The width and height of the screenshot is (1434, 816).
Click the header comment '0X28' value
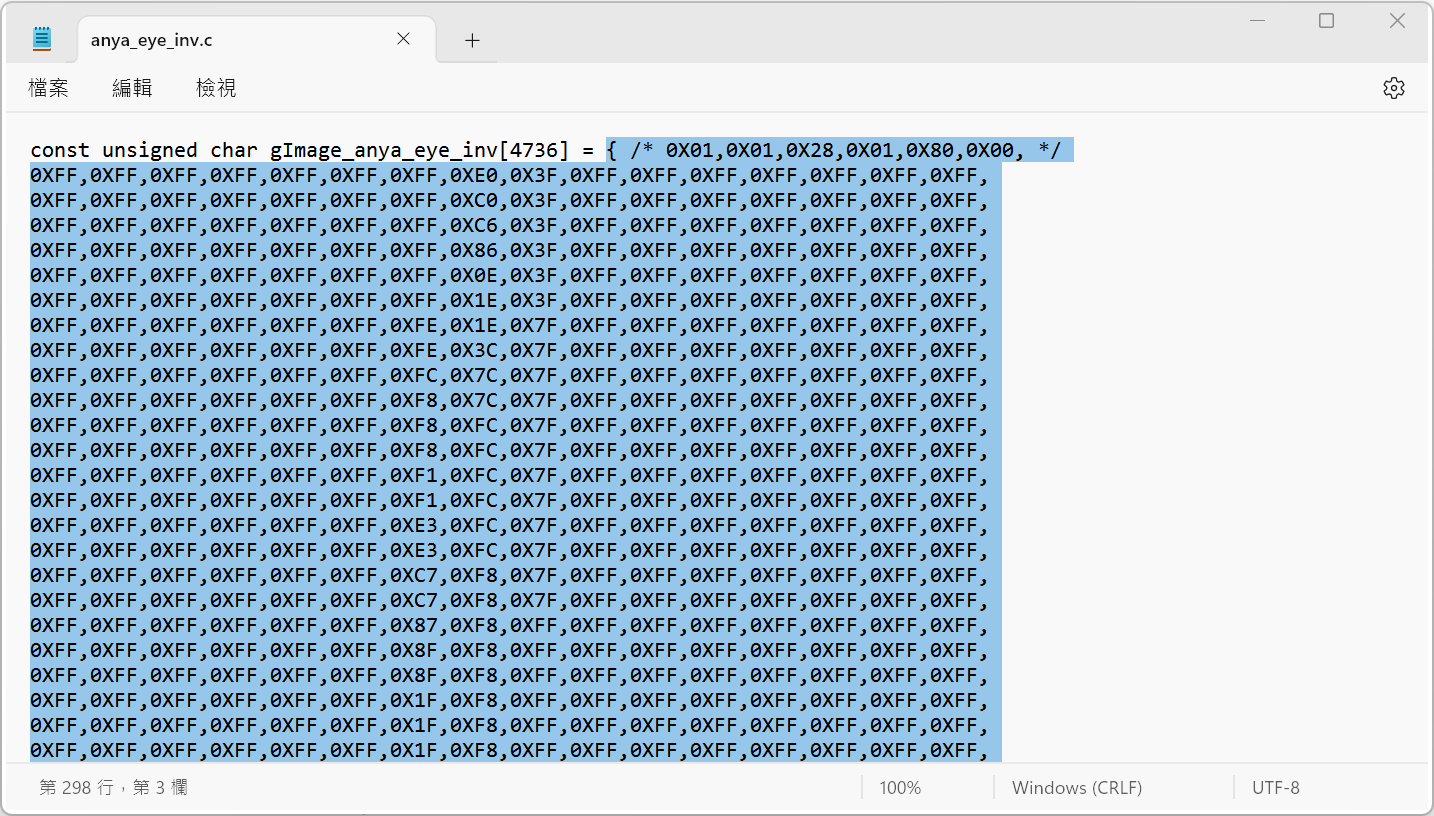tap(810, 150)
